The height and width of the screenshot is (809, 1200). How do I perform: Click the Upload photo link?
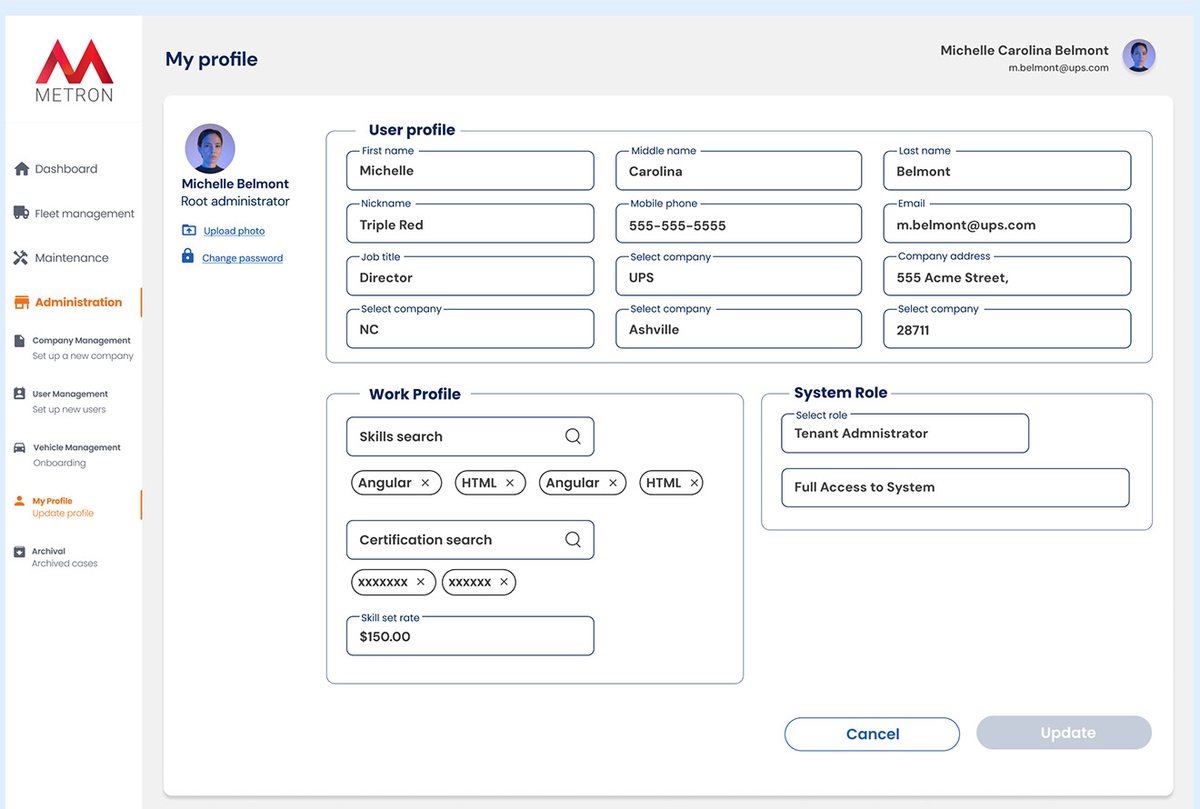coord(234,231)
